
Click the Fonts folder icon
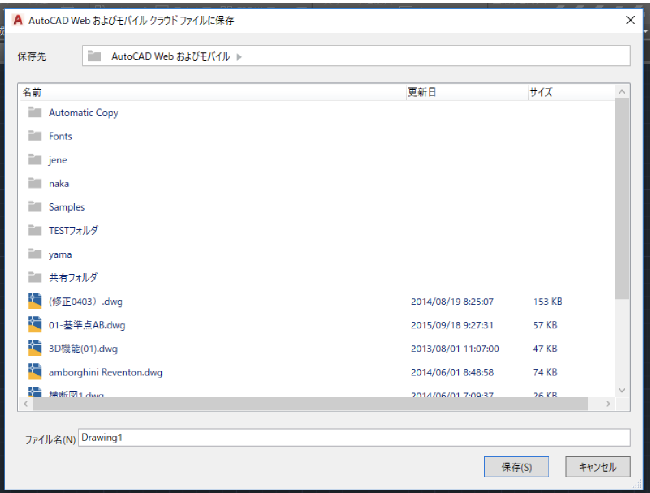34,136
